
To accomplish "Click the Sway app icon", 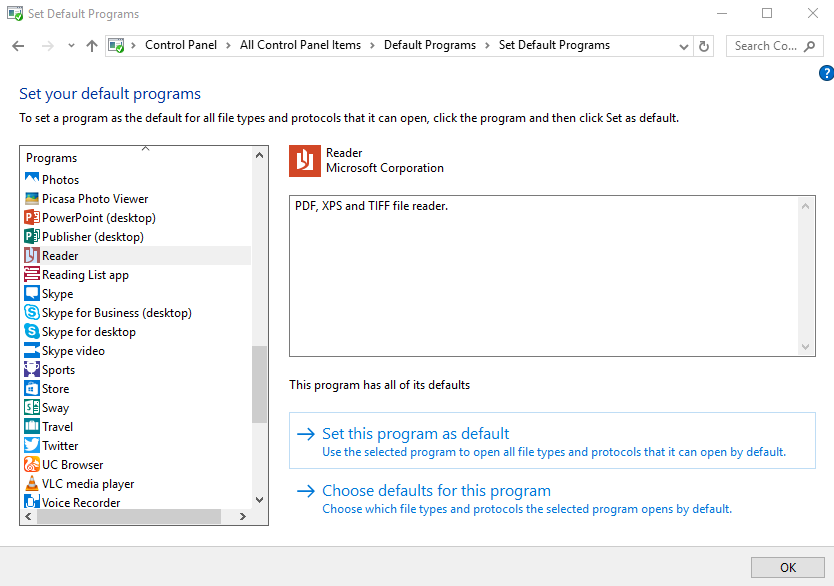I will 32,407.
